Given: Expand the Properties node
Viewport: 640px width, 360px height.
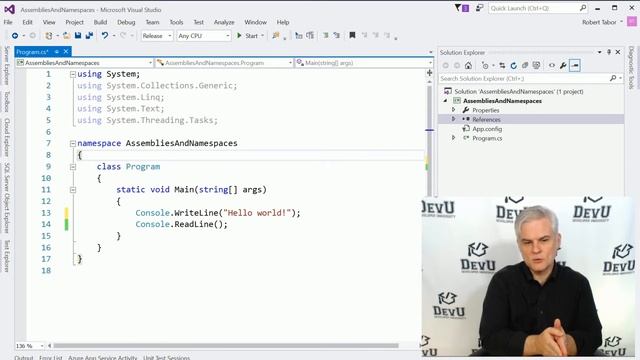Looking at the screenshot, I should pos(453,110).
